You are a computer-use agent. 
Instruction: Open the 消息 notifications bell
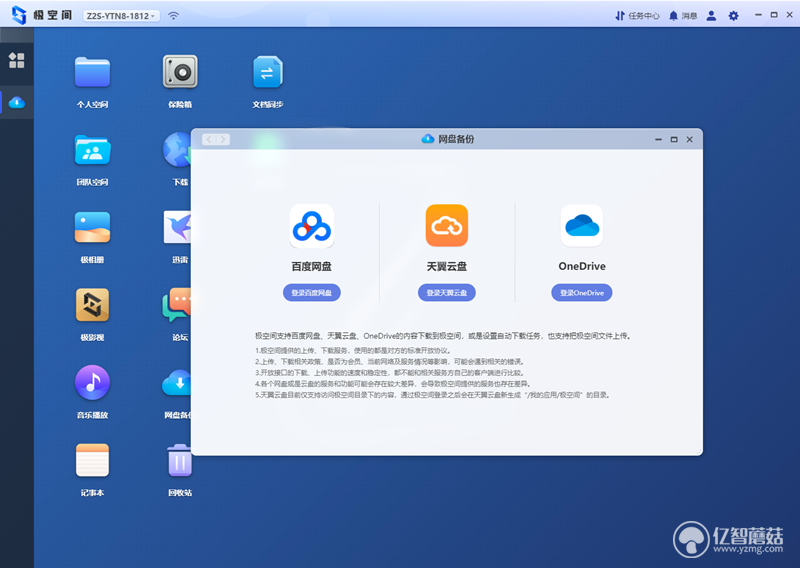tap(683, 16)
